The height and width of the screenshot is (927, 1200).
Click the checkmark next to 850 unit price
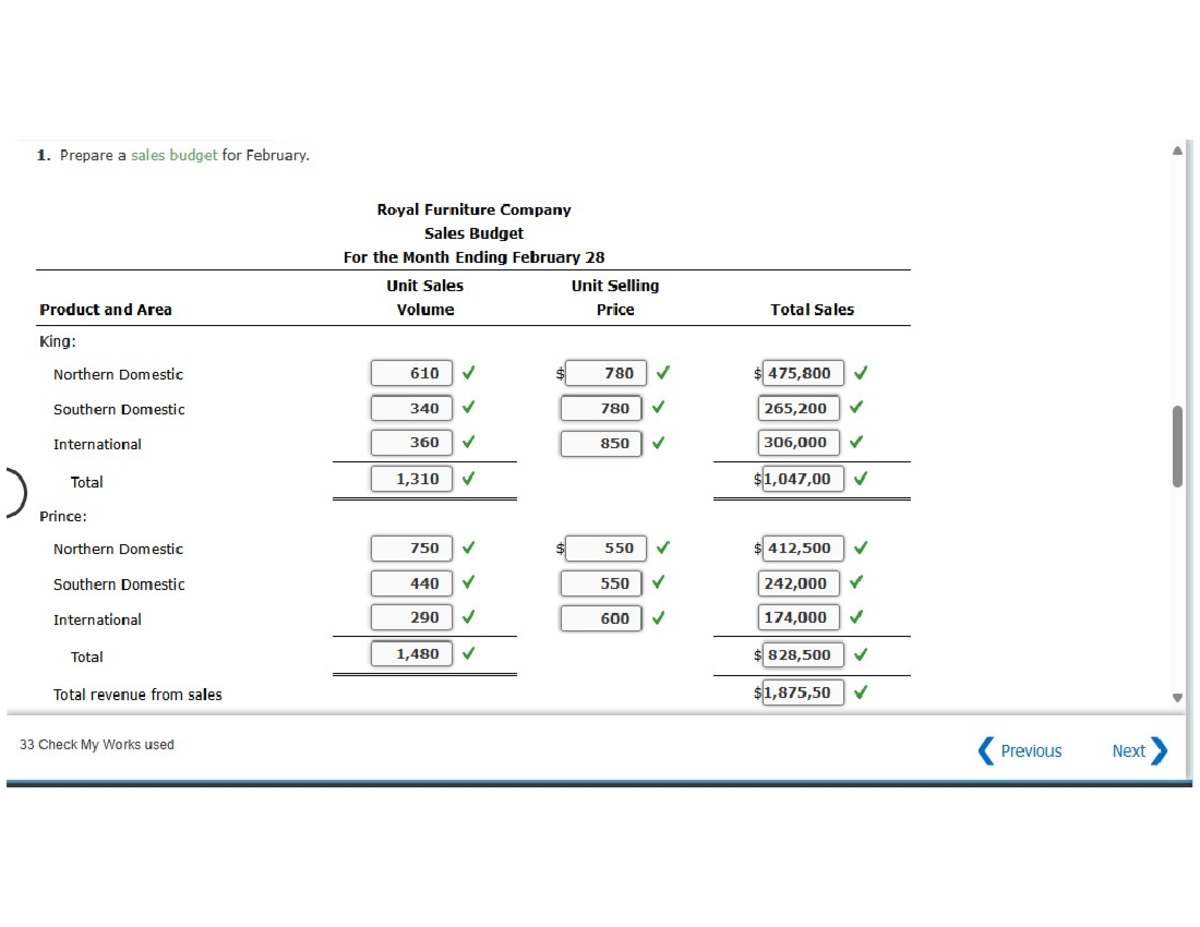[x=657, y=443]
